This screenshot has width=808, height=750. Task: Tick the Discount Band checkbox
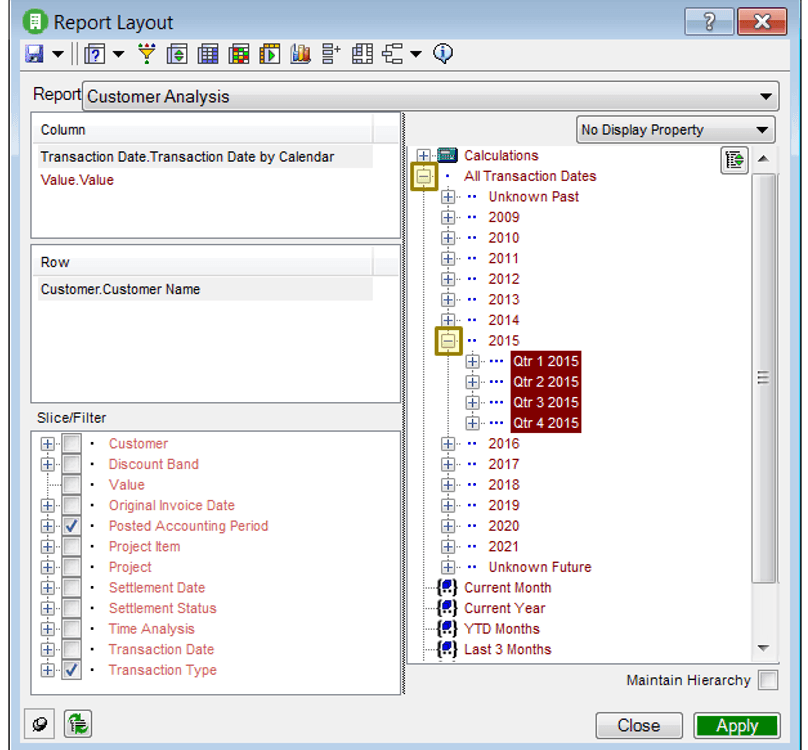(x=71, y=464)
